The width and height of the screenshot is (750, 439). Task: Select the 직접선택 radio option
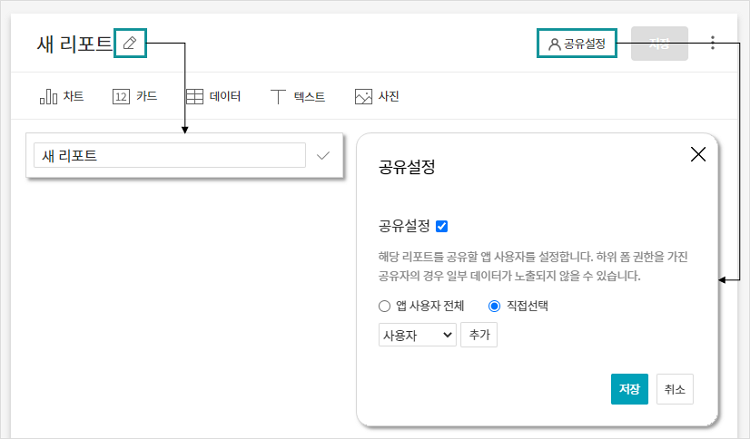(494, 306)
